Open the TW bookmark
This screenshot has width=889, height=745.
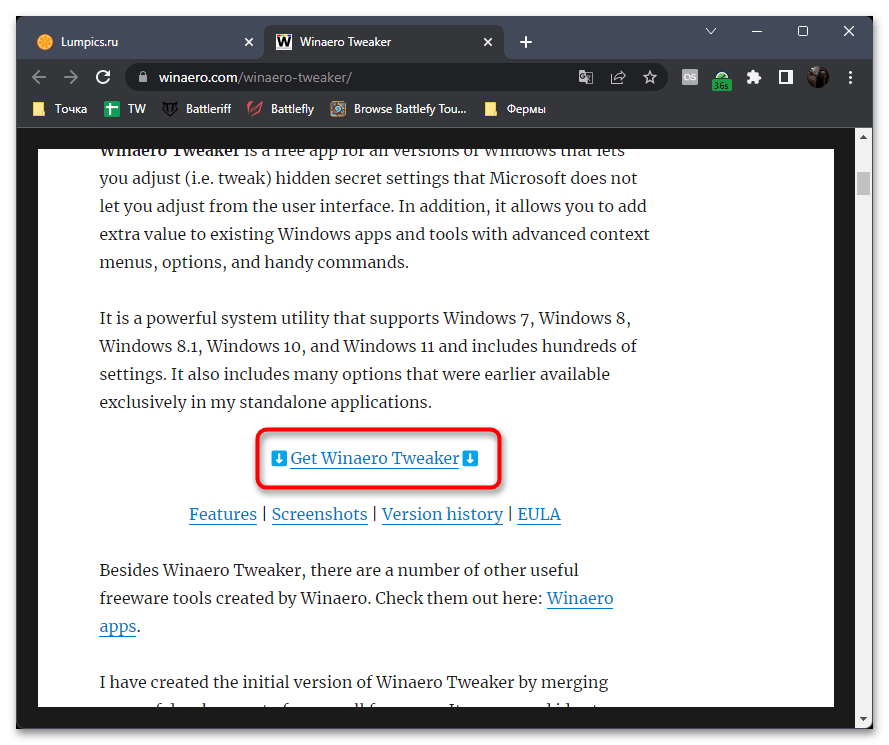click(x=125, y=109)
